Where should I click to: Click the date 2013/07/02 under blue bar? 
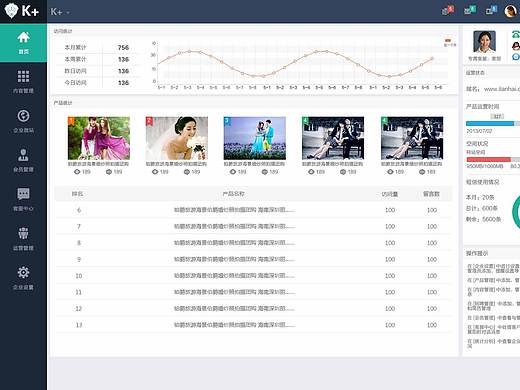click(x=479, y=131)
